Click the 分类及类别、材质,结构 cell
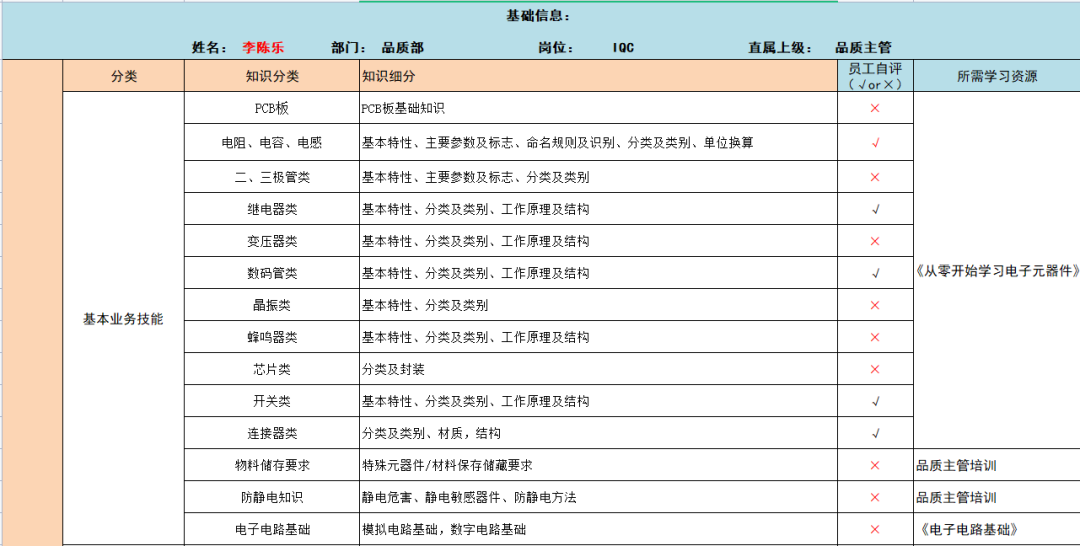 (599, 433)
